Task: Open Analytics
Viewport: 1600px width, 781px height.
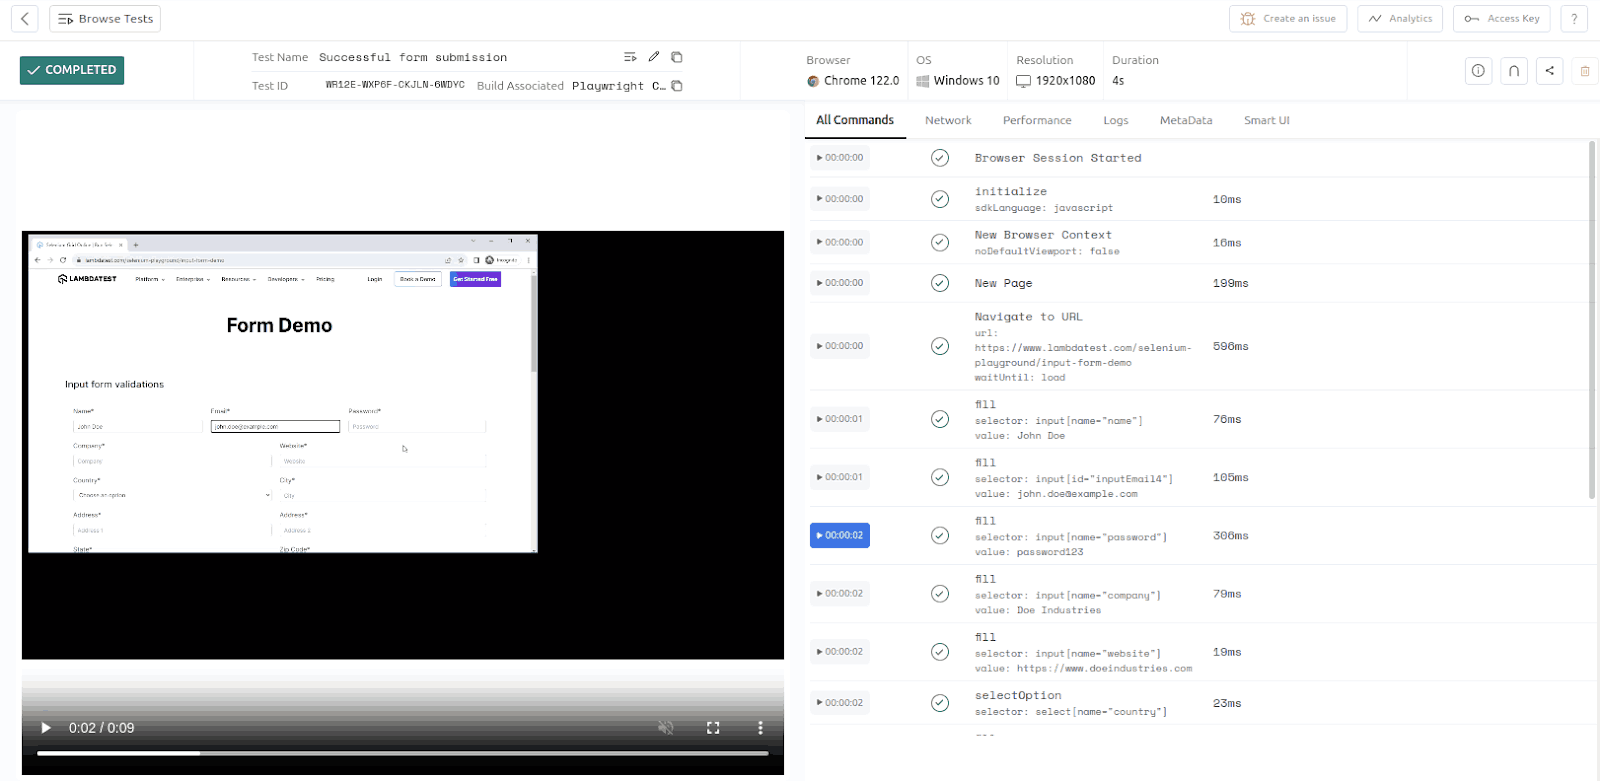Action: tap(1400, 18)
